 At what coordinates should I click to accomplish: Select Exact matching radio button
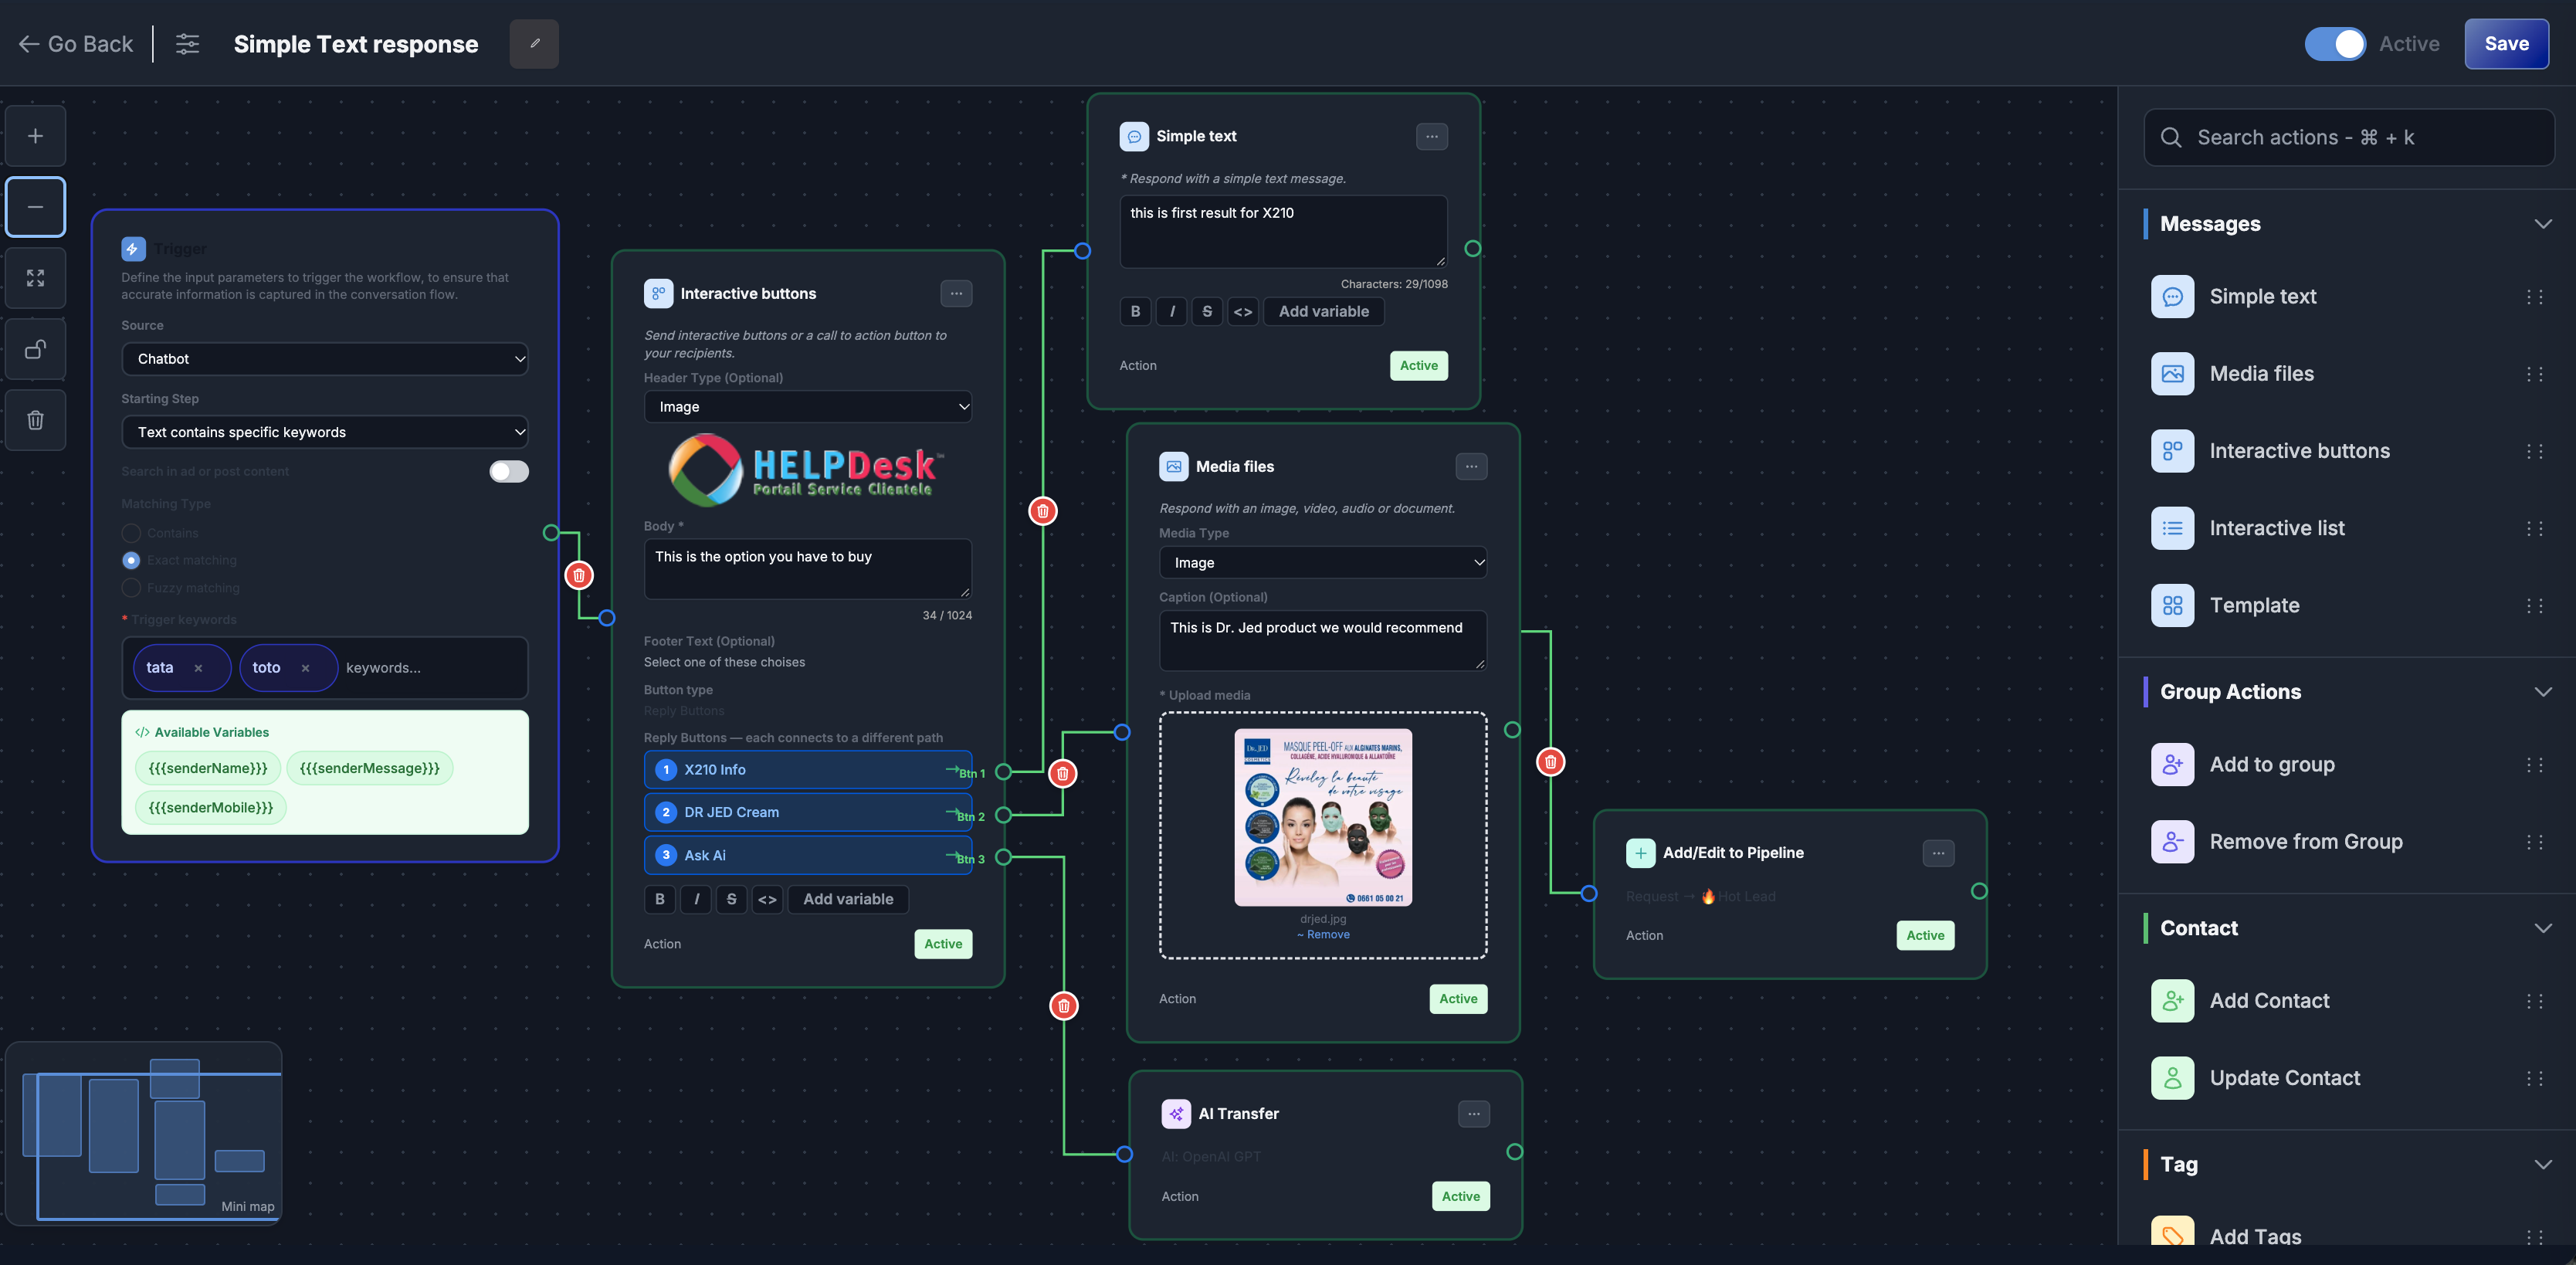tap(131, 560)
